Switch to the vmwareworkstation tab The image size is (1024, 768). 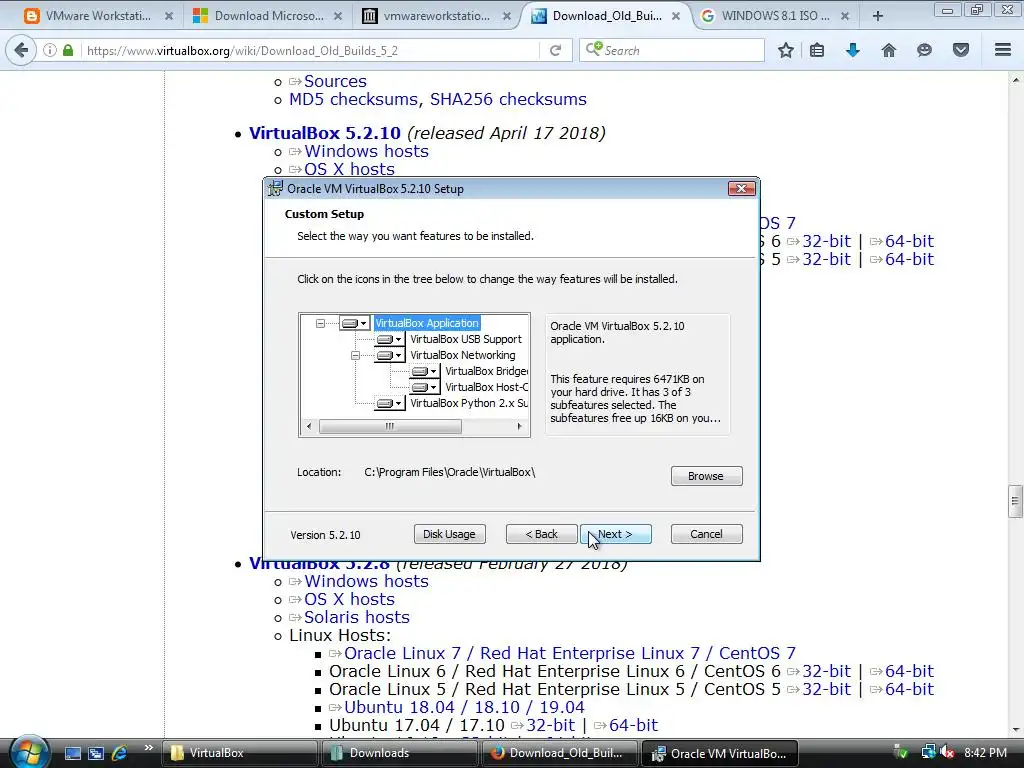point(436,16)
